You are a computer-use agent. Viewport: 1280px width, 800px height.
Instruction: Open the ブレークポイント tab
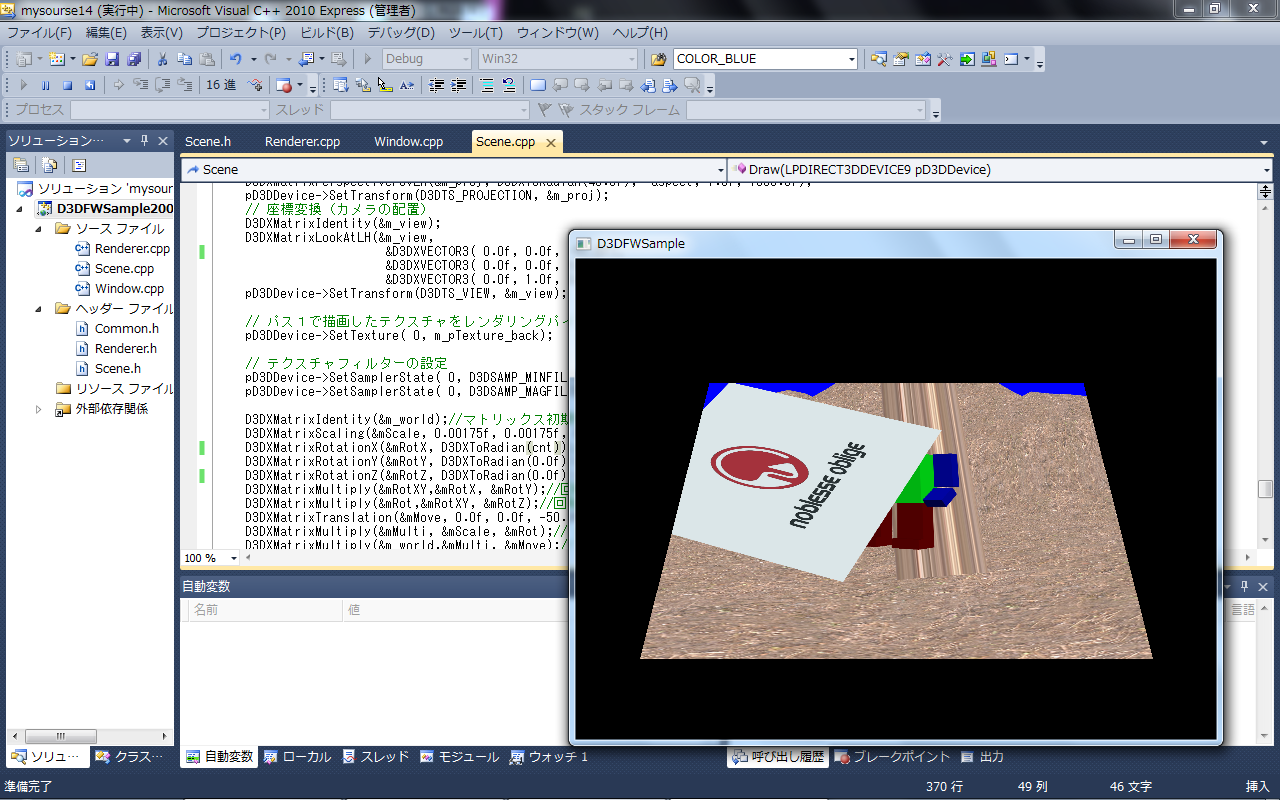tap(892, 757)
